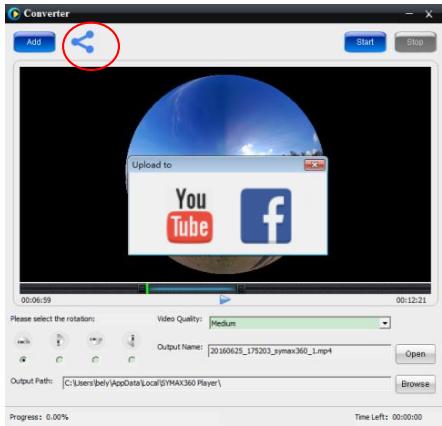The height and width of the screenshot is (426, 442).
Task: Click the Time Left: 00:00:00 text
Action: [x=388, y=417]
